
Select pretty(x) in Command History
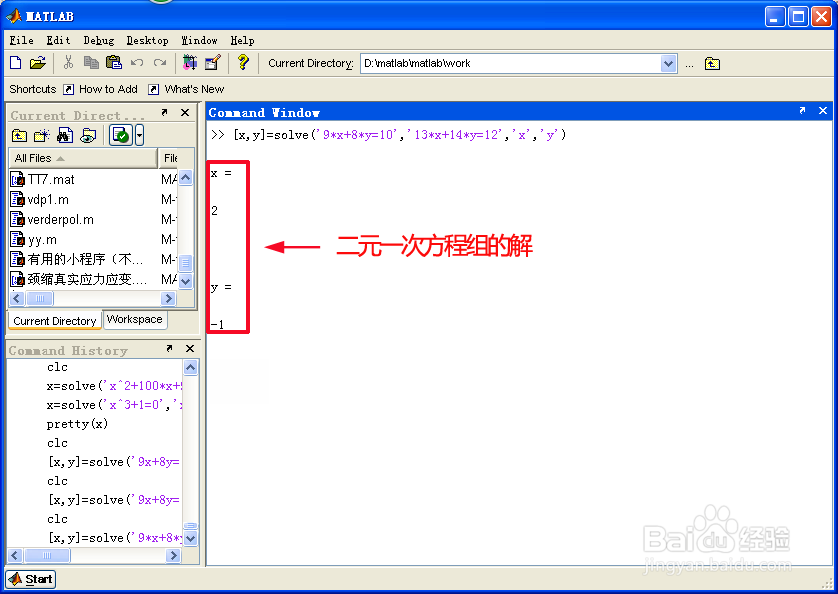pyautogui.click(x=77, y=424)
